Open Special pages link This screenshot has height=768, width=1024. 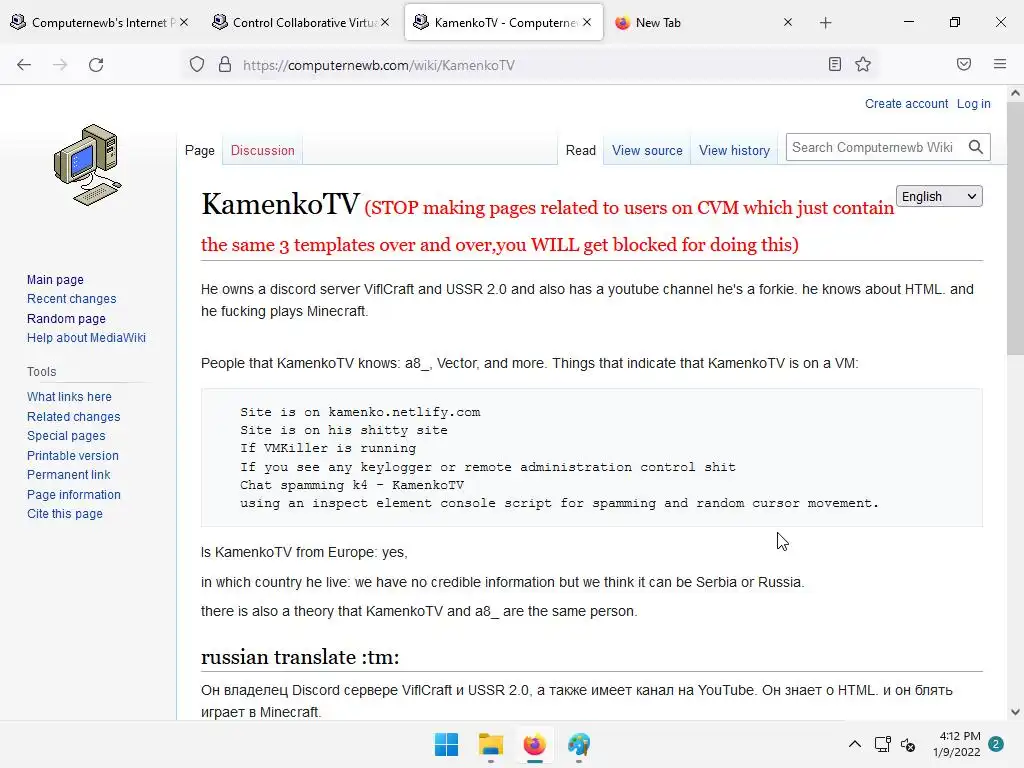[x=66, y=436]
